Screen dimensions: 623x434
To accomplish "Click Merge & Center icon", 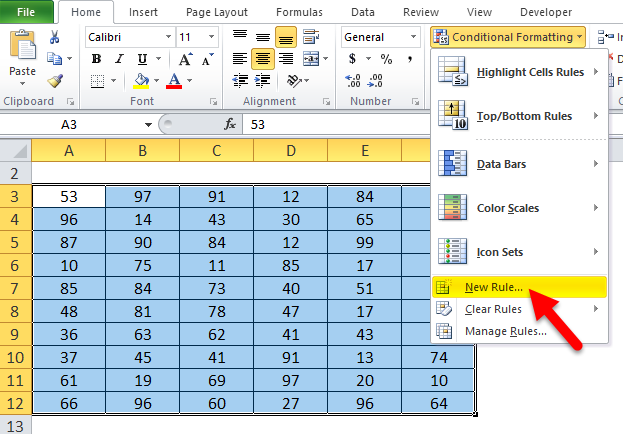I will (311, 59).
